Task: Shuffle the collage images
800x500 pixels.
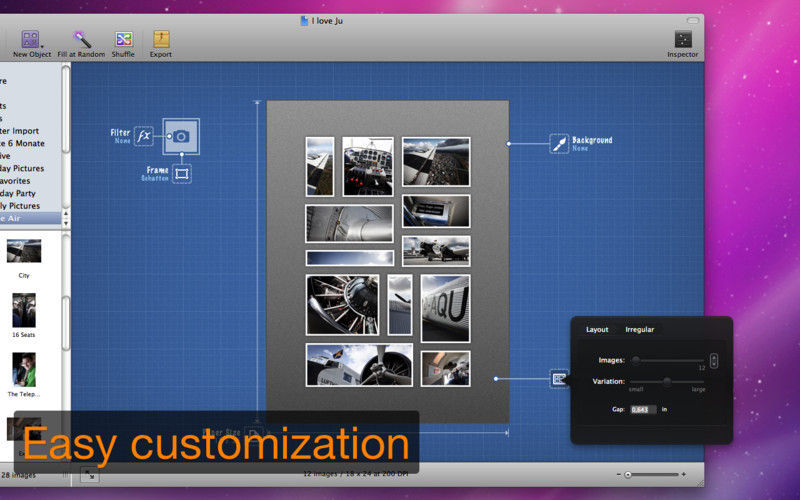Action: 123,43
